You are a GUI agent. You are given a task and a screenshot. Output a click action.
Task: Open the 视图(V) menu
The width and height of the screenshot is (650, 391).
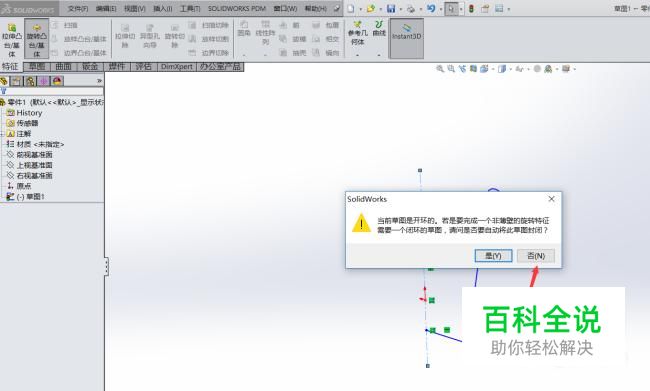(135, 8)
